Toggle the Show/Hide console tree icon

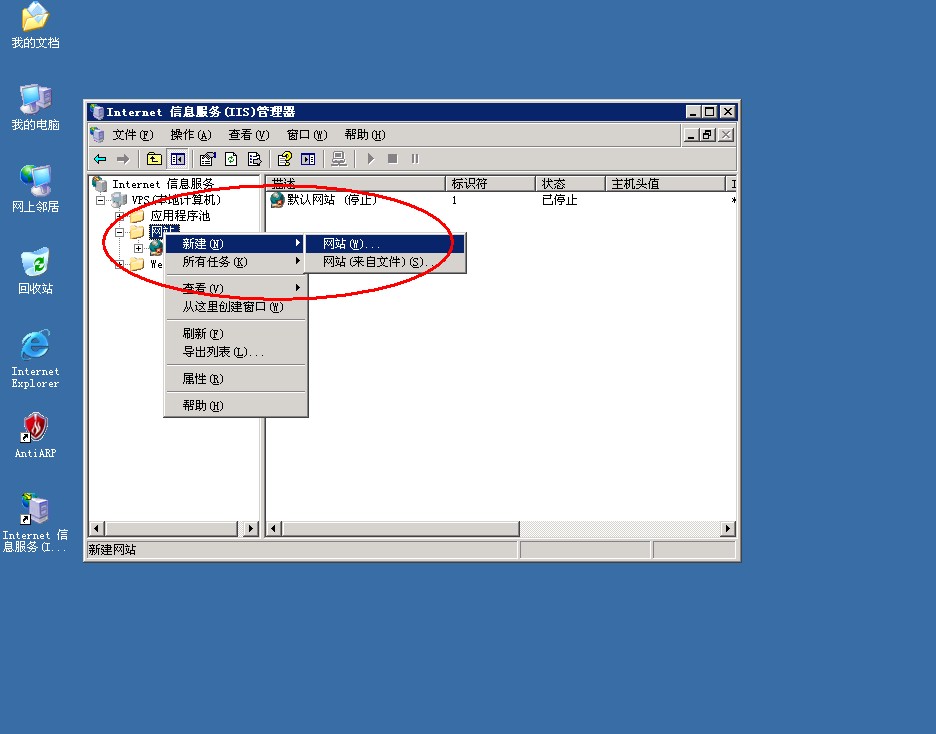178,159
